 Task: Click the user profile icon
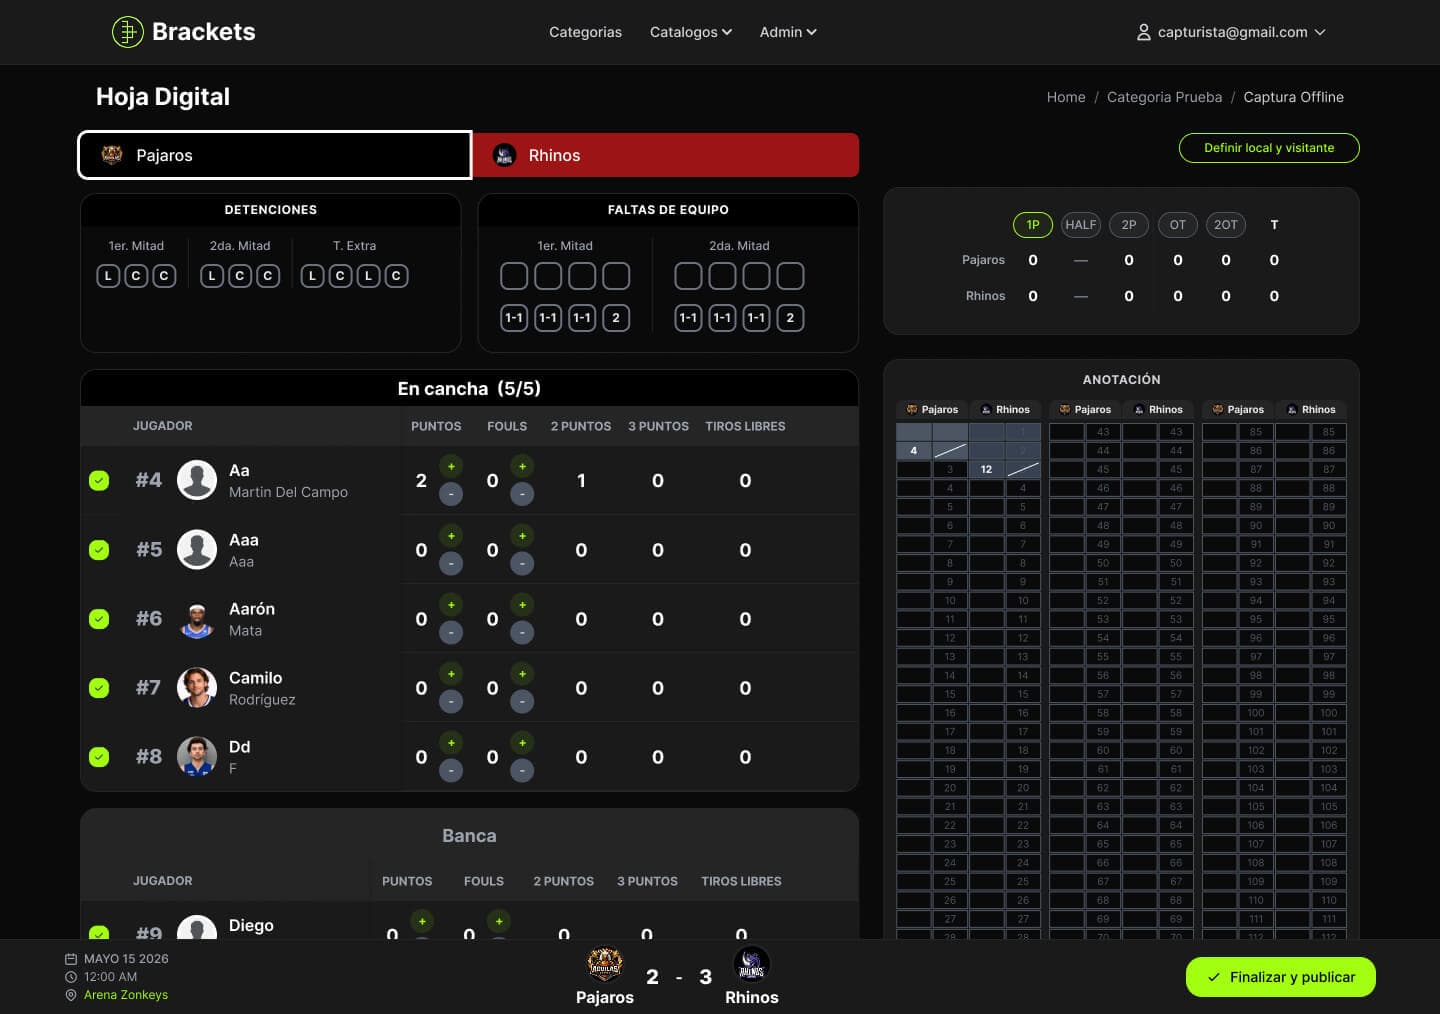1144,32
